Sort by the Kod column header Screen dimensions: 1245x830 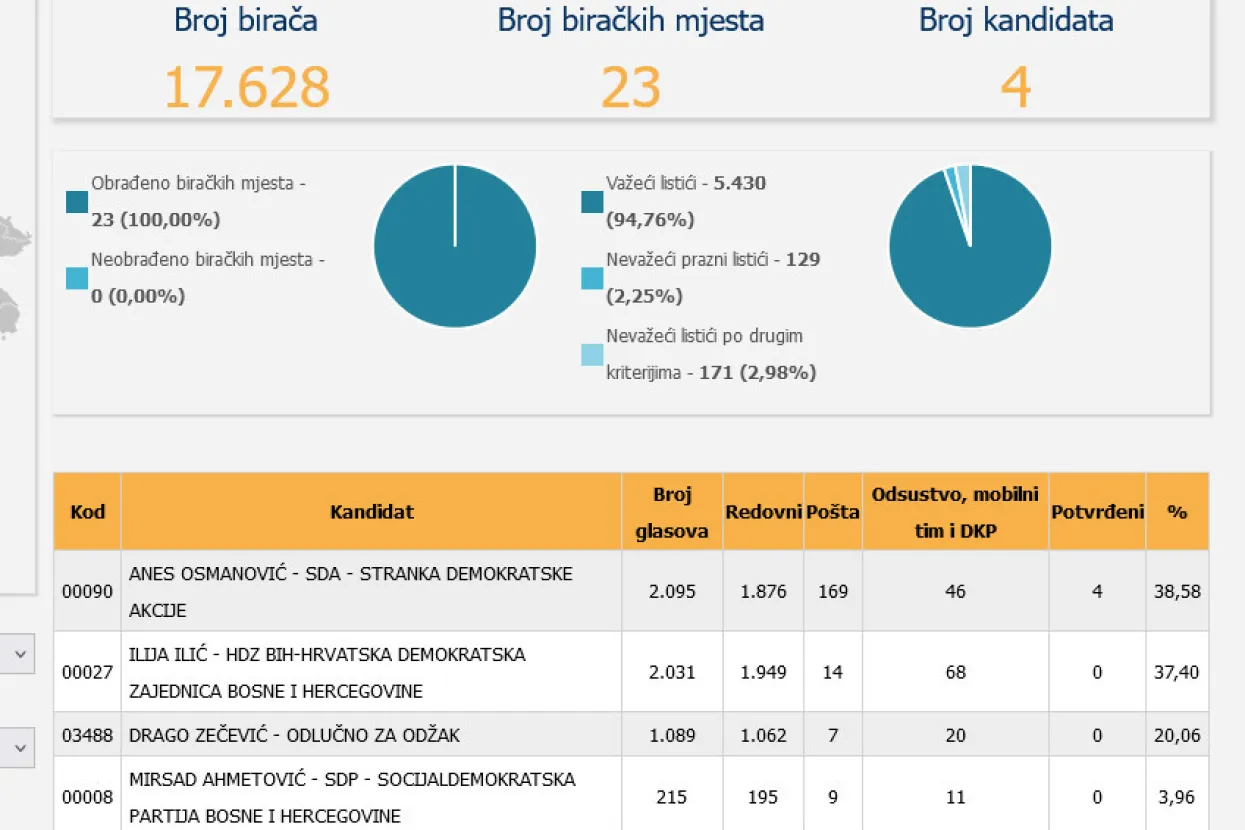tap(87, 512)
